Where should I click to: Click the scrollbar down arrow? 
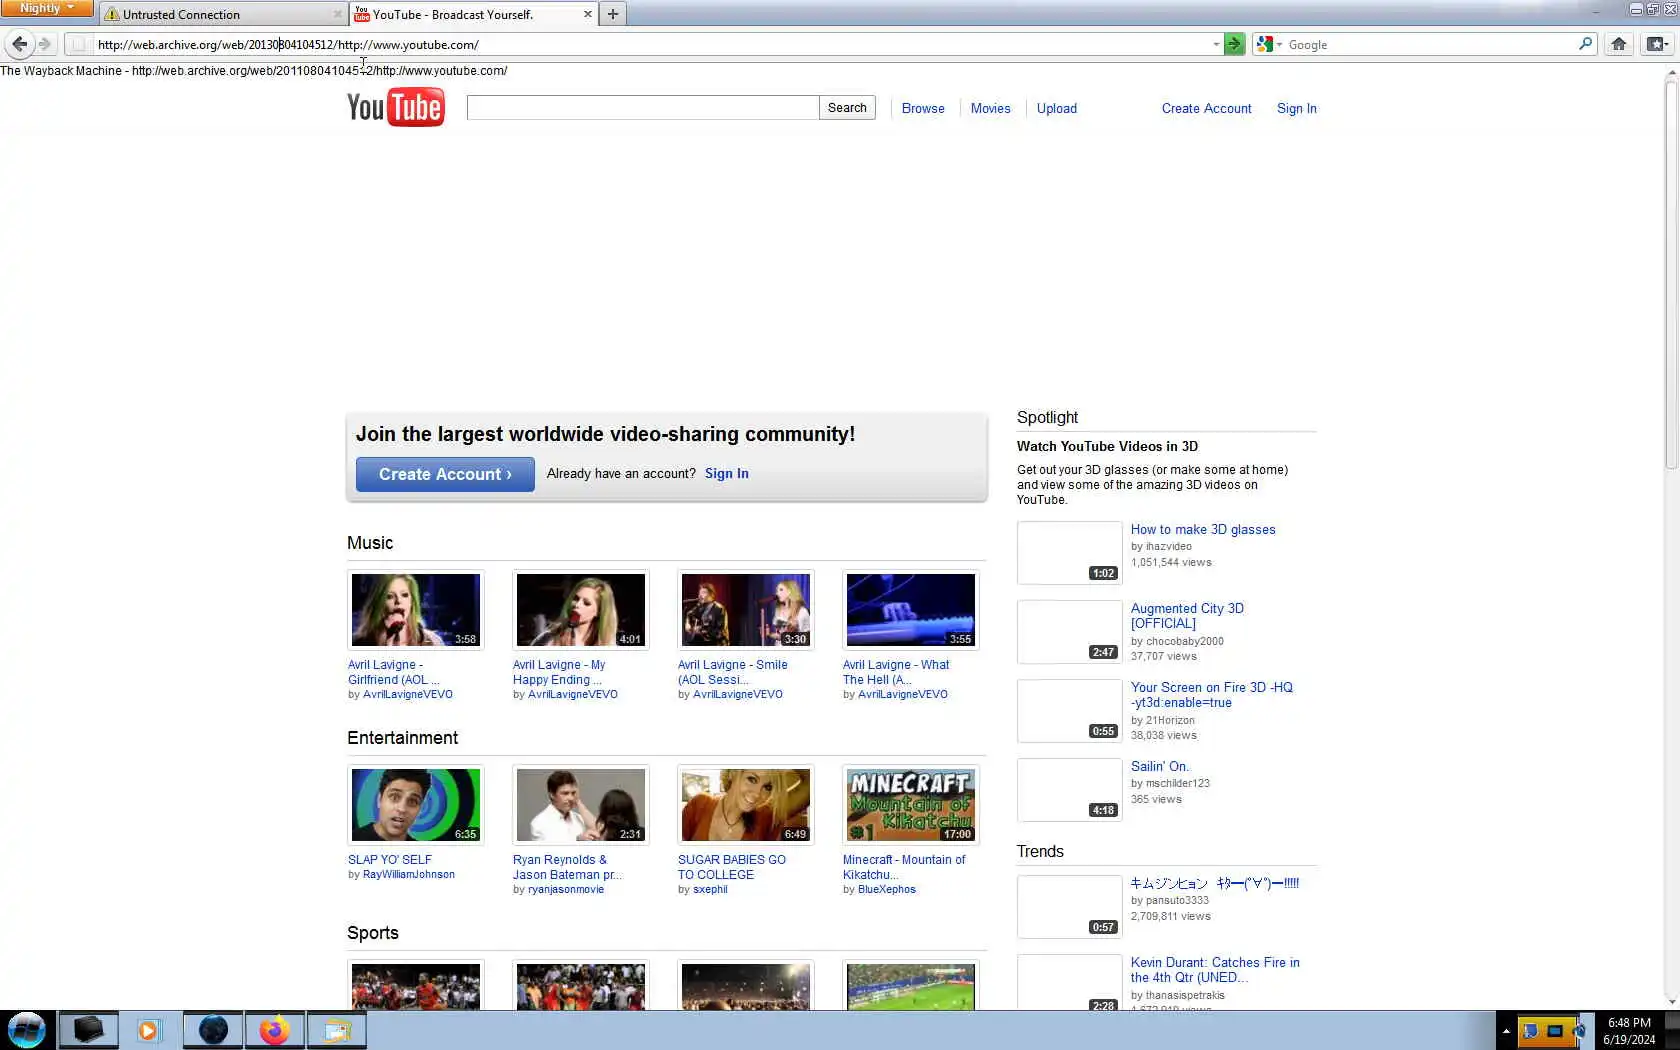pyautogui.click(x=1671, y=1001)
